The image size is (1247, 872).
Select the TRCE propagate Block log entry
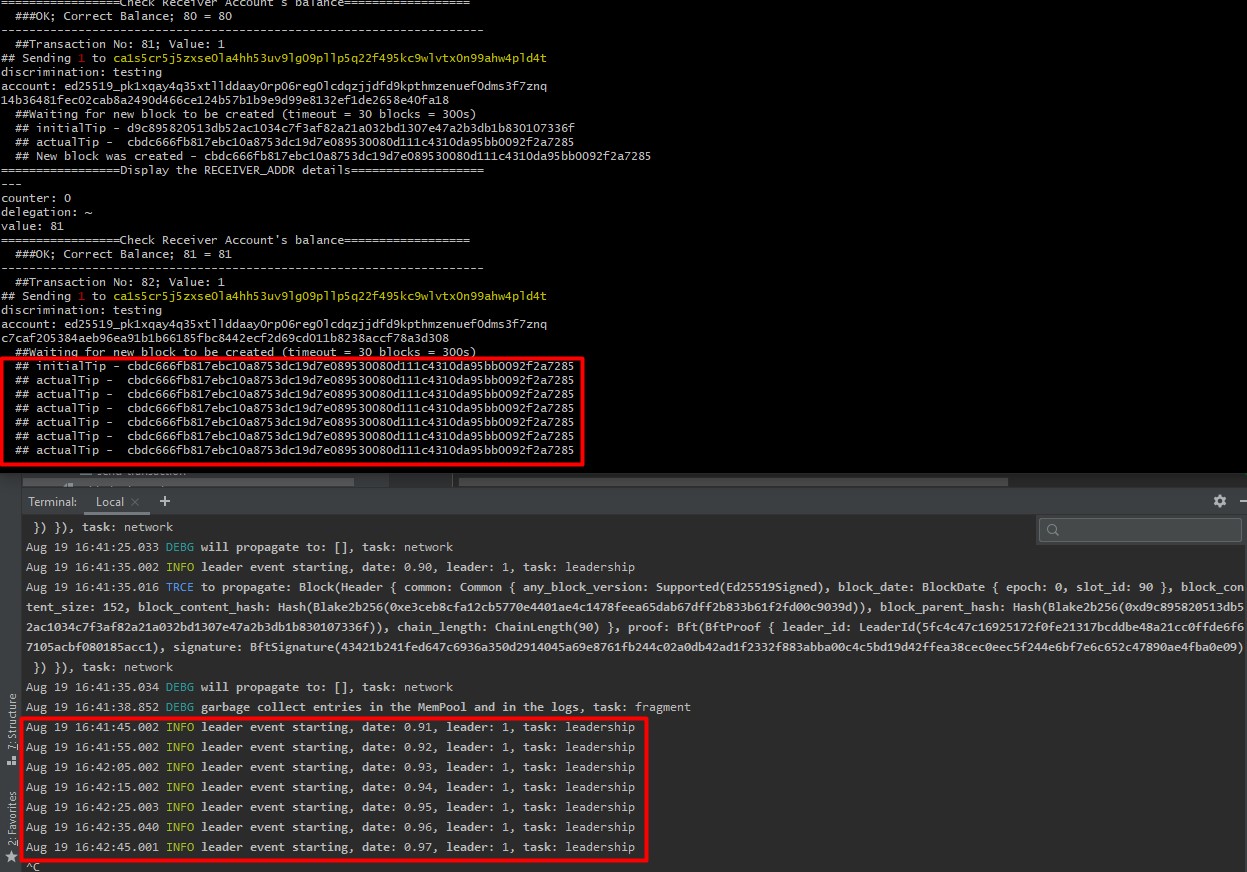coord(400,586)
